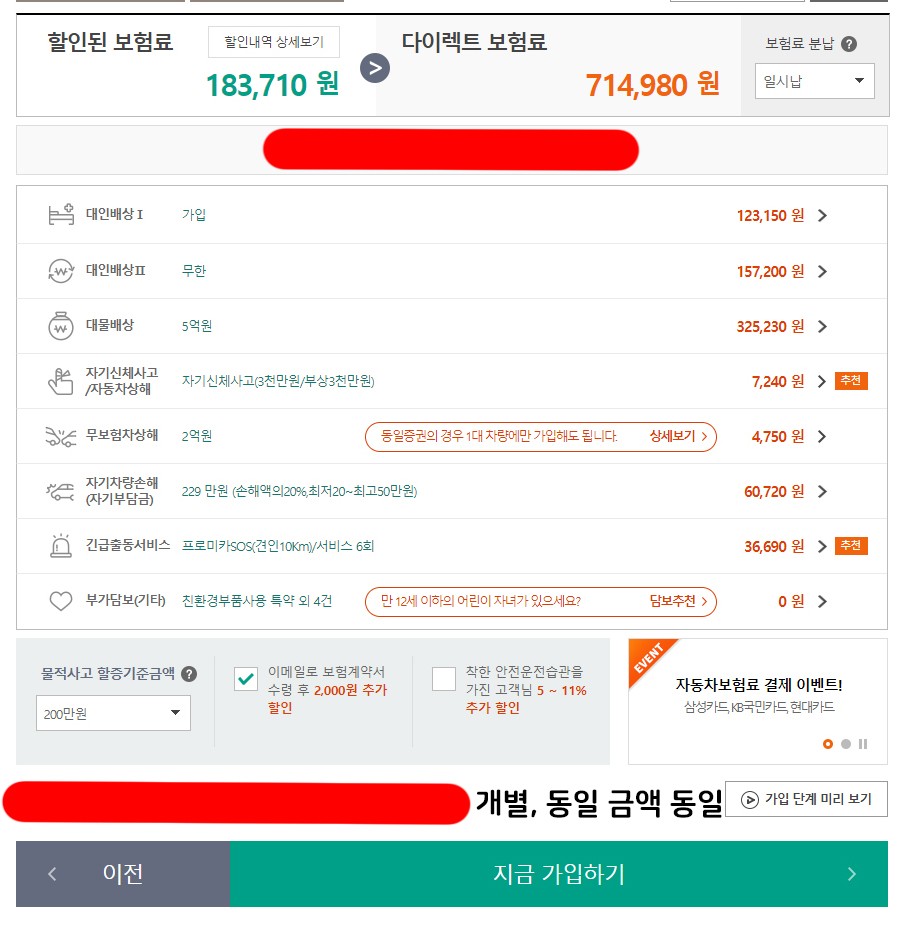Click the 대인배상 I 가입 value

(193, 214)
